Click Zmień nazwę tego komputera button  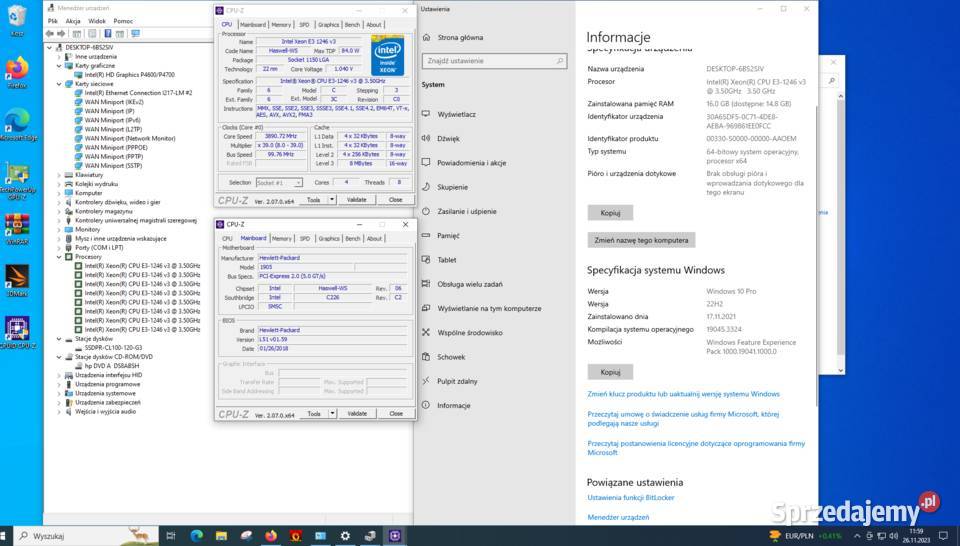point(641,240)
